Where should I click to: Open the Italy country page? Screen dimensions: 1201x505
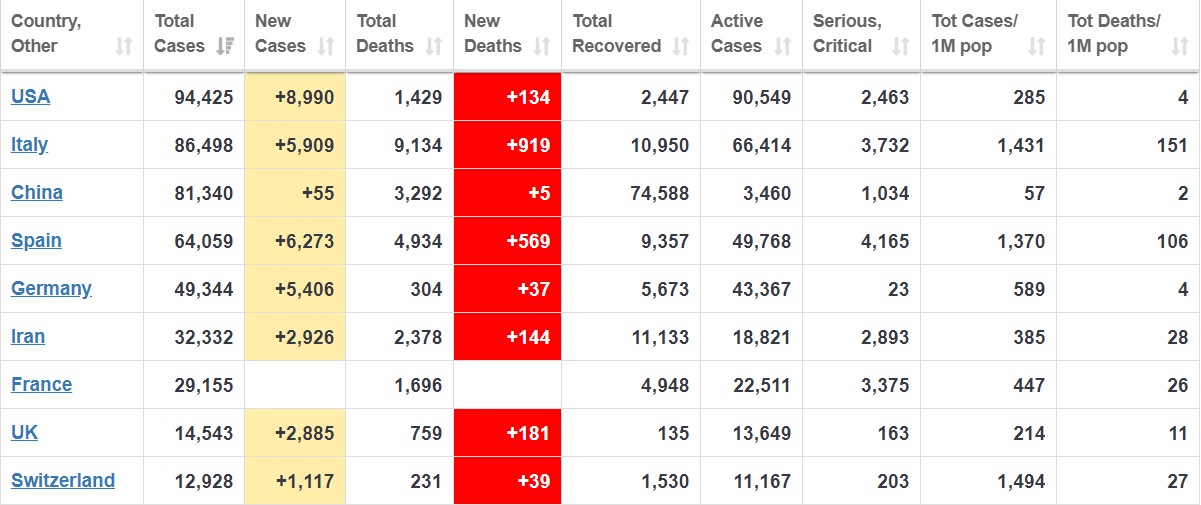point(29,145)
